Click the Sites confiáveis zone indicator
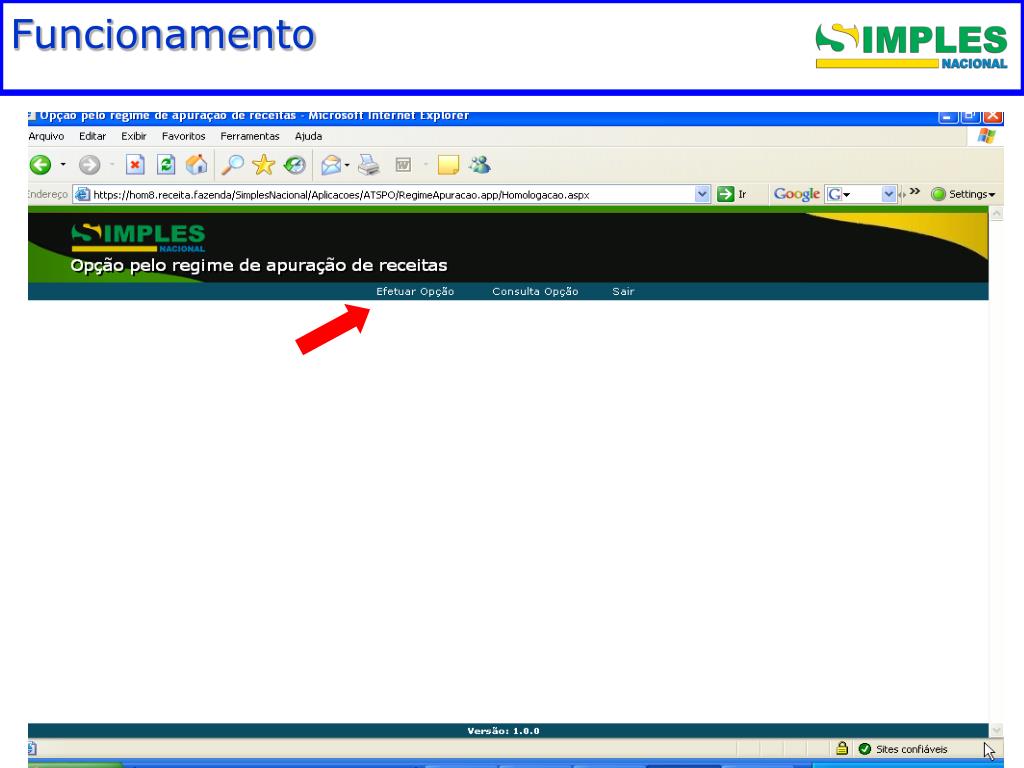1024x768 pixels. point(904,748)
